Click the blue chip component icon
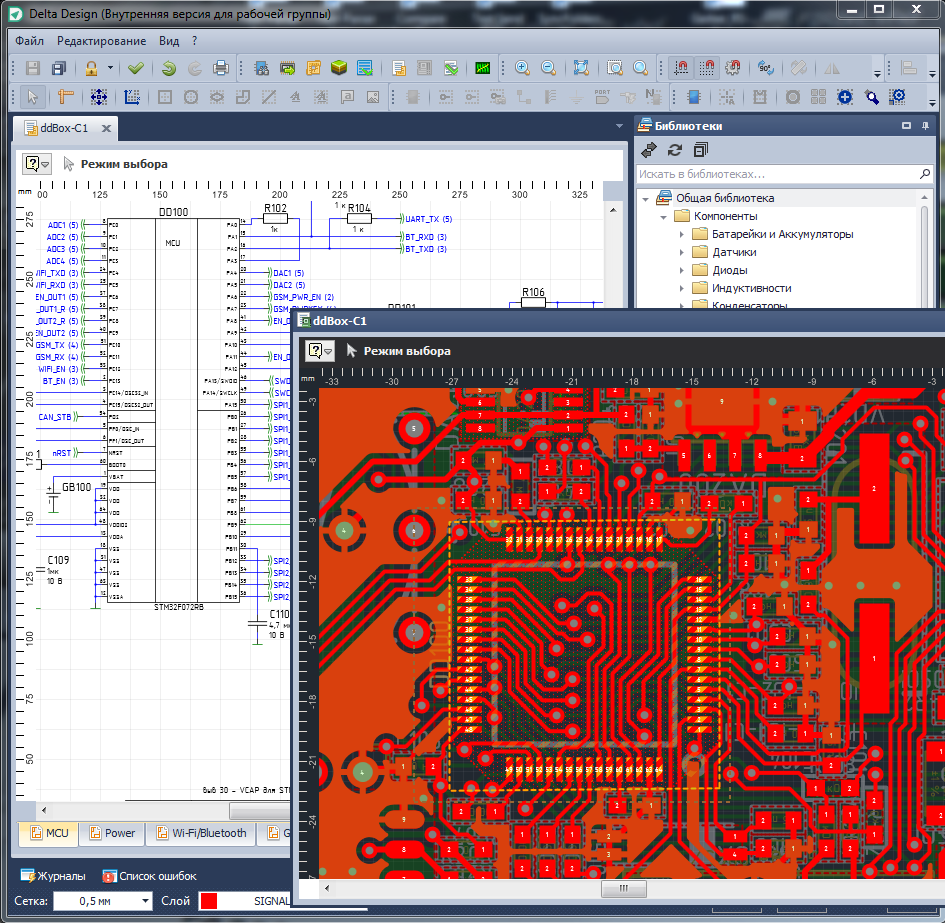 tap(693, 96)
